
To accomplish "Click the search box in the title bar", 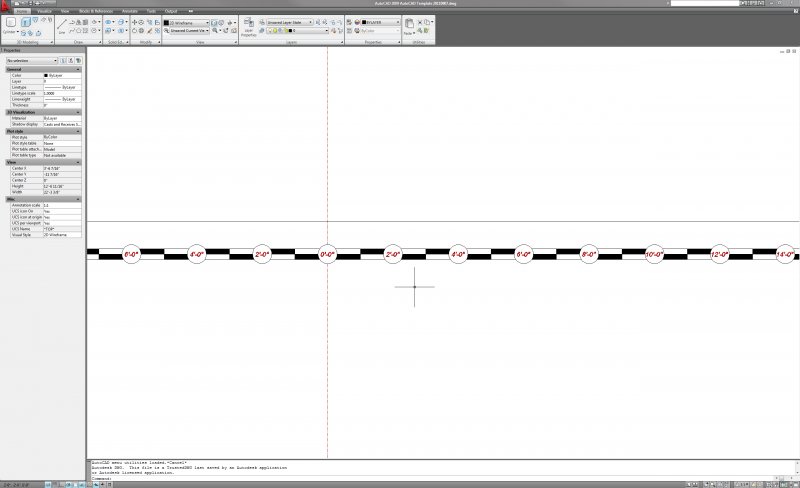I will [705, 3].
